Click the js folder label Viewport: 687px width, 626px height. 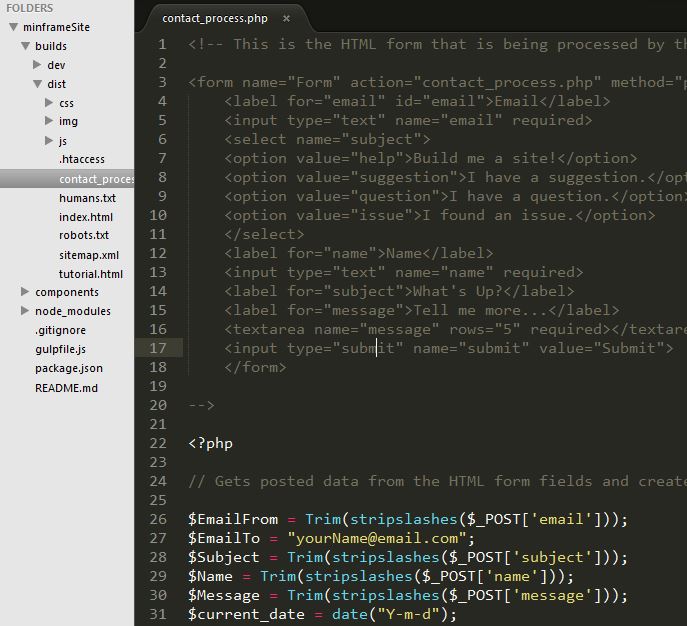click(63, 141)
